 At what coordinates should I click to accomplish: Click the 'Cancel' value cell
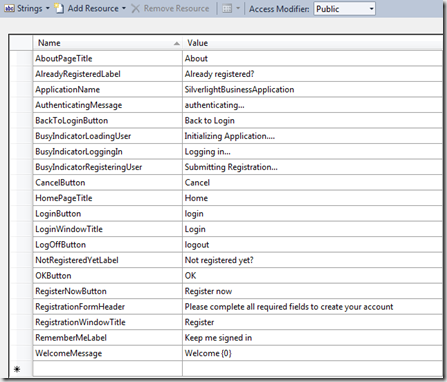[x=312, y=182]
